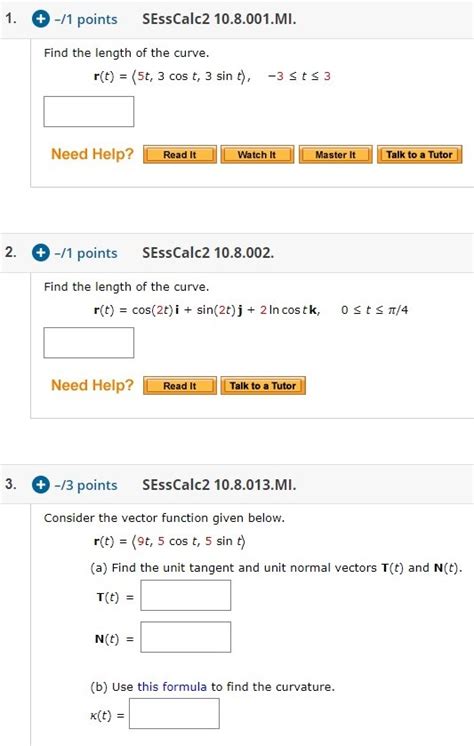Expand question 3 points plus icon

(x=40, y=485)
